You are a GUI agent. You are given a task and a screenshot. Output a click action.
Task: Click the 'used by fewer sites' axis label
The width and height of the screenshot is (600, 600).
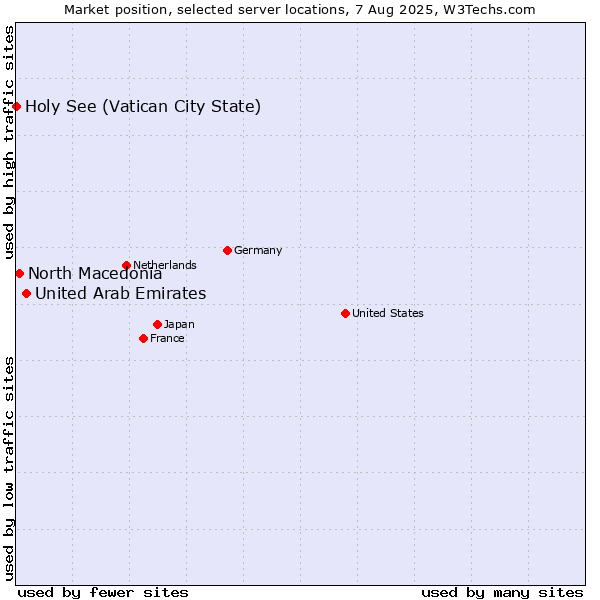point(103,593)
